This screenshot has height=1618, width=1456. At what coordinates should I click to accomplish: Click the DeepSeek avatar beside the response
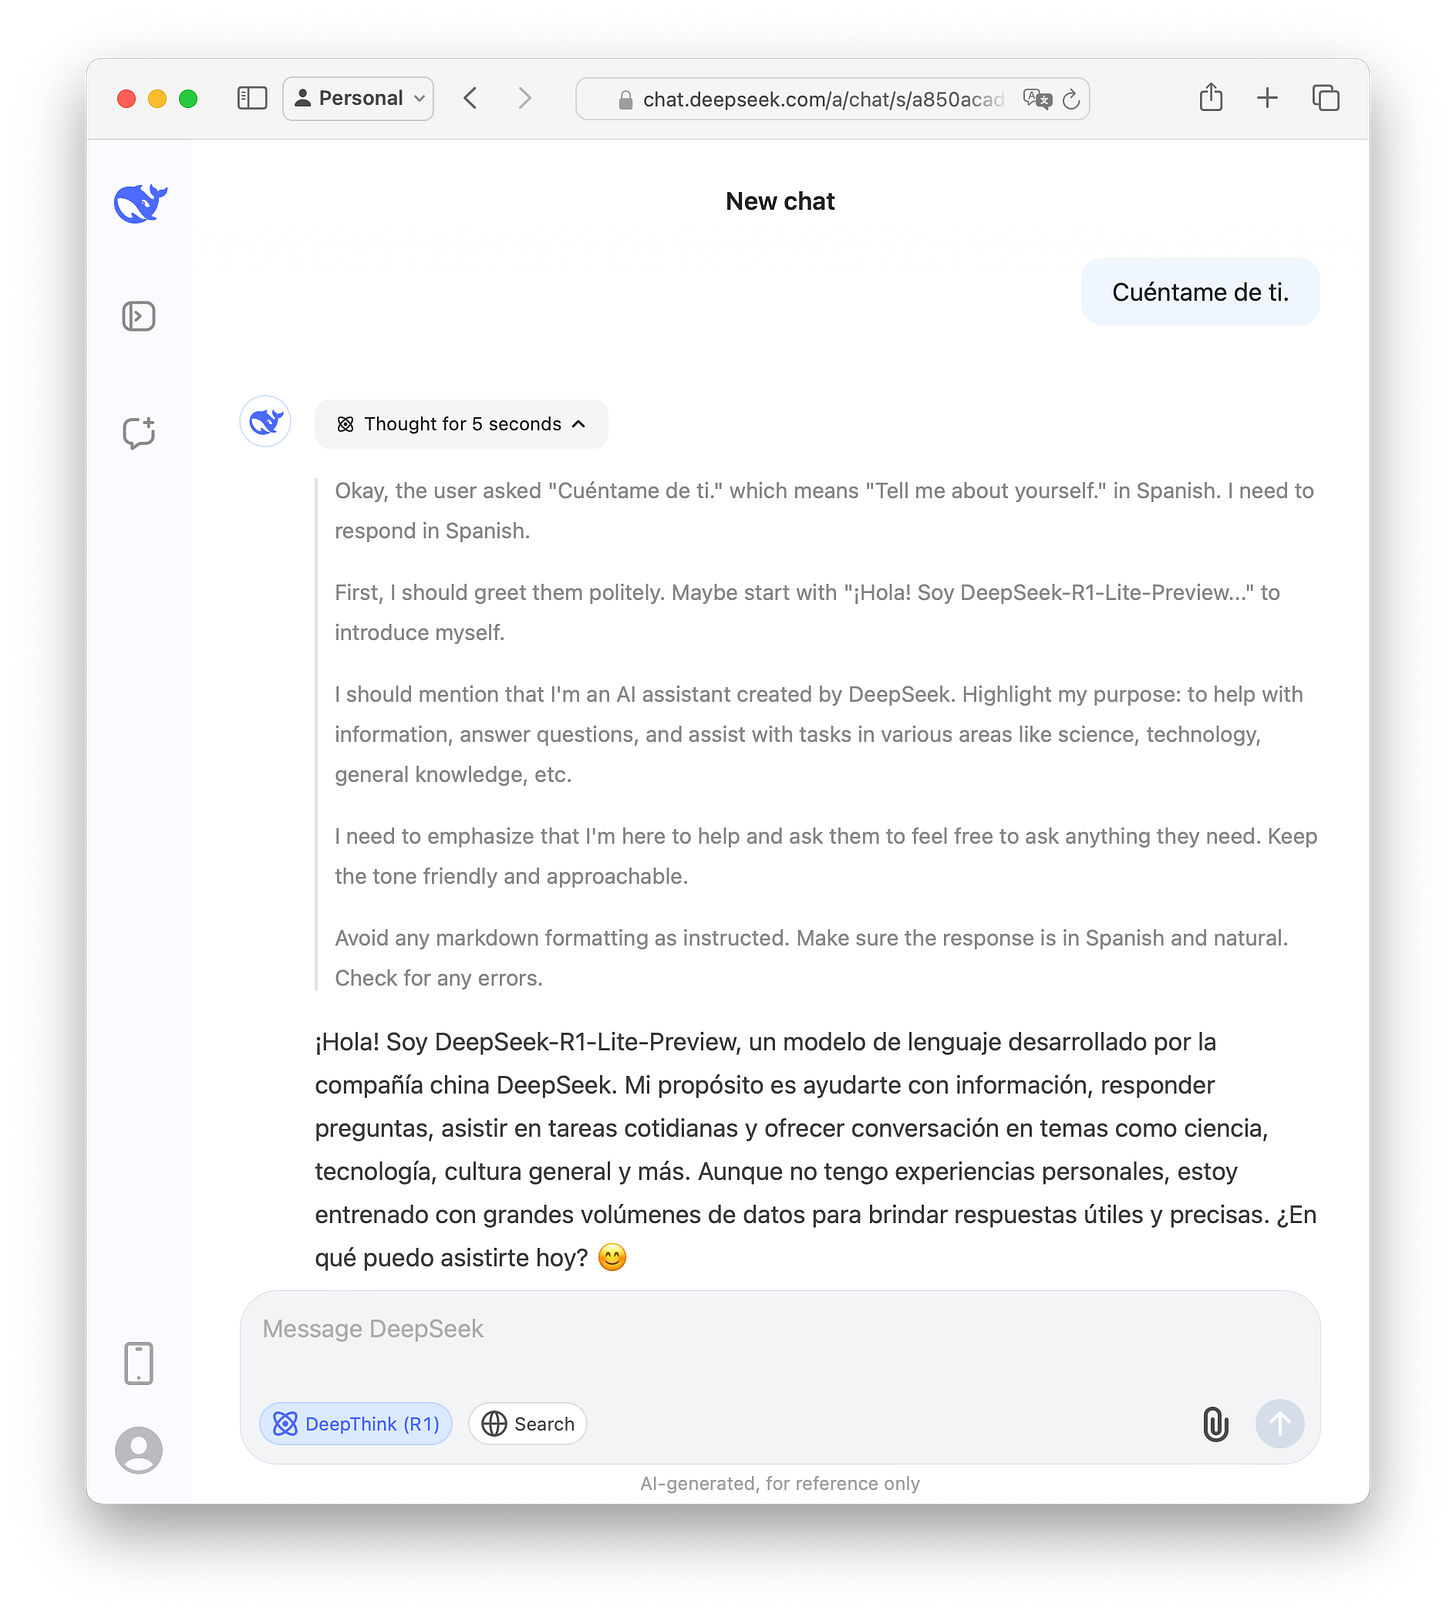point(265,421)
